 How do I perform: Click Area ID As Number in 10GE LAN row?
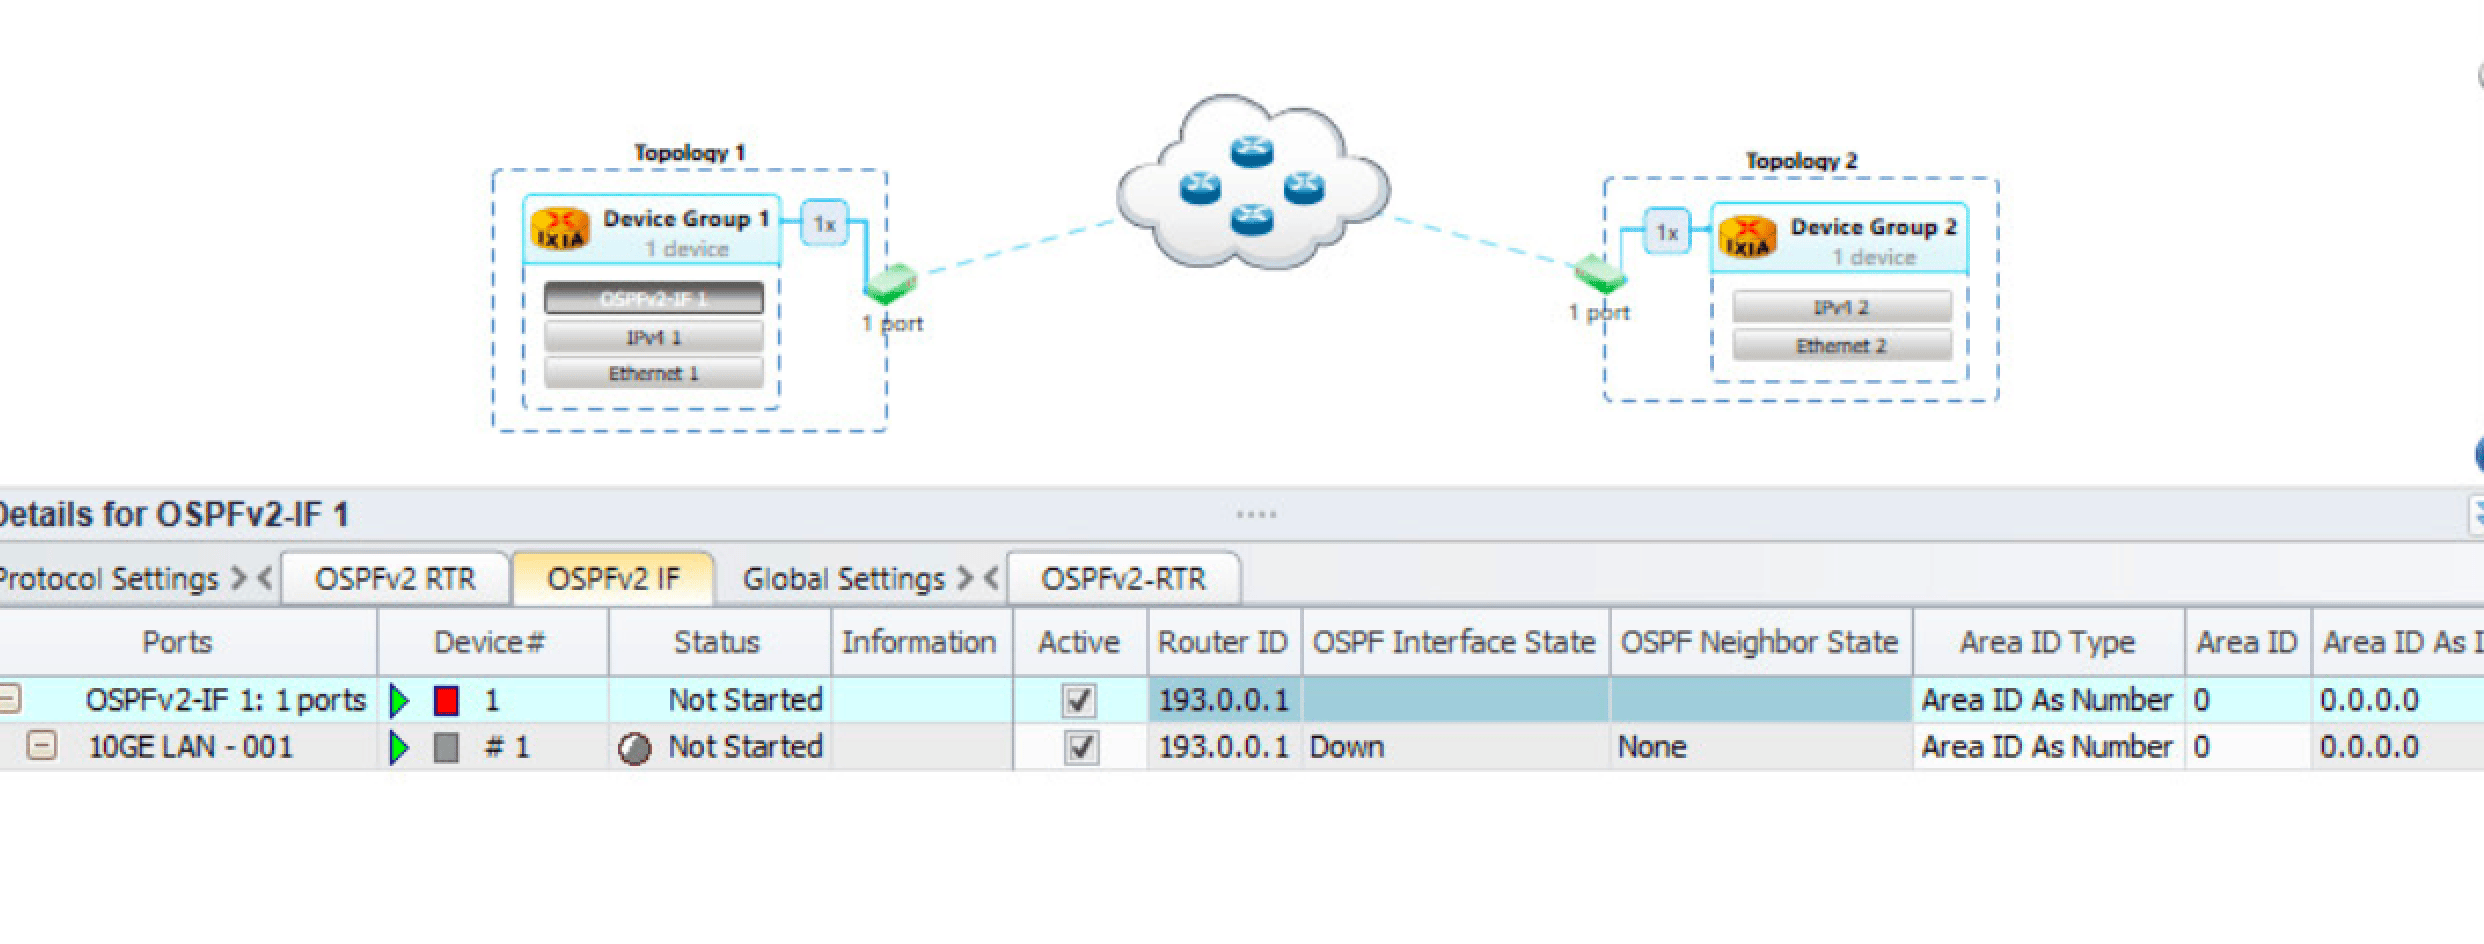pyautogui.click(x=2048, y=747)
